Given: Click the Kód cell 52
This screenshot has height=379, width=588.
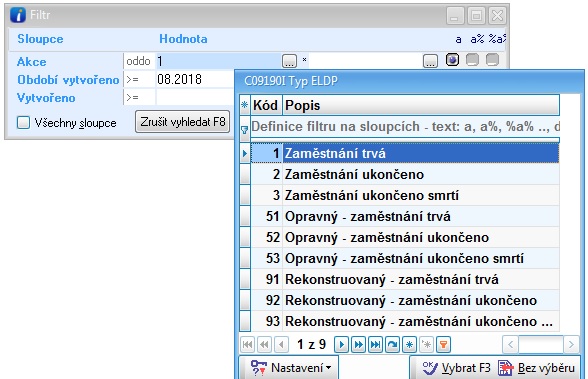Looking at the screenshot, I should tap(266, 237).
